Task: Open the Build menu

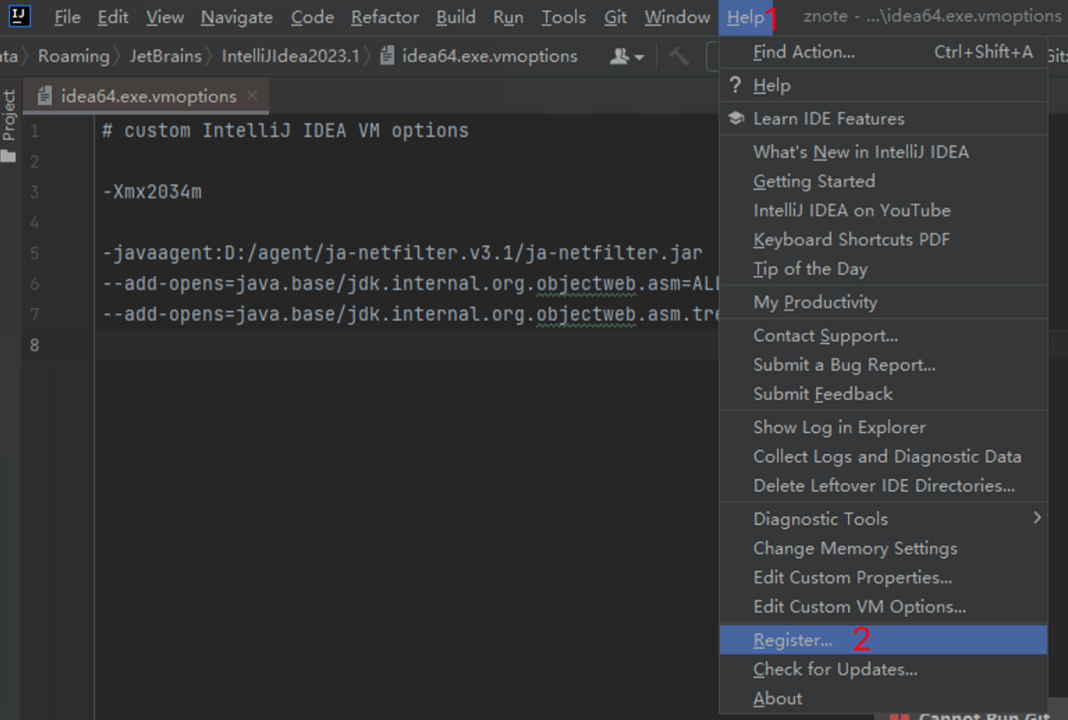Action: point(456,17)
